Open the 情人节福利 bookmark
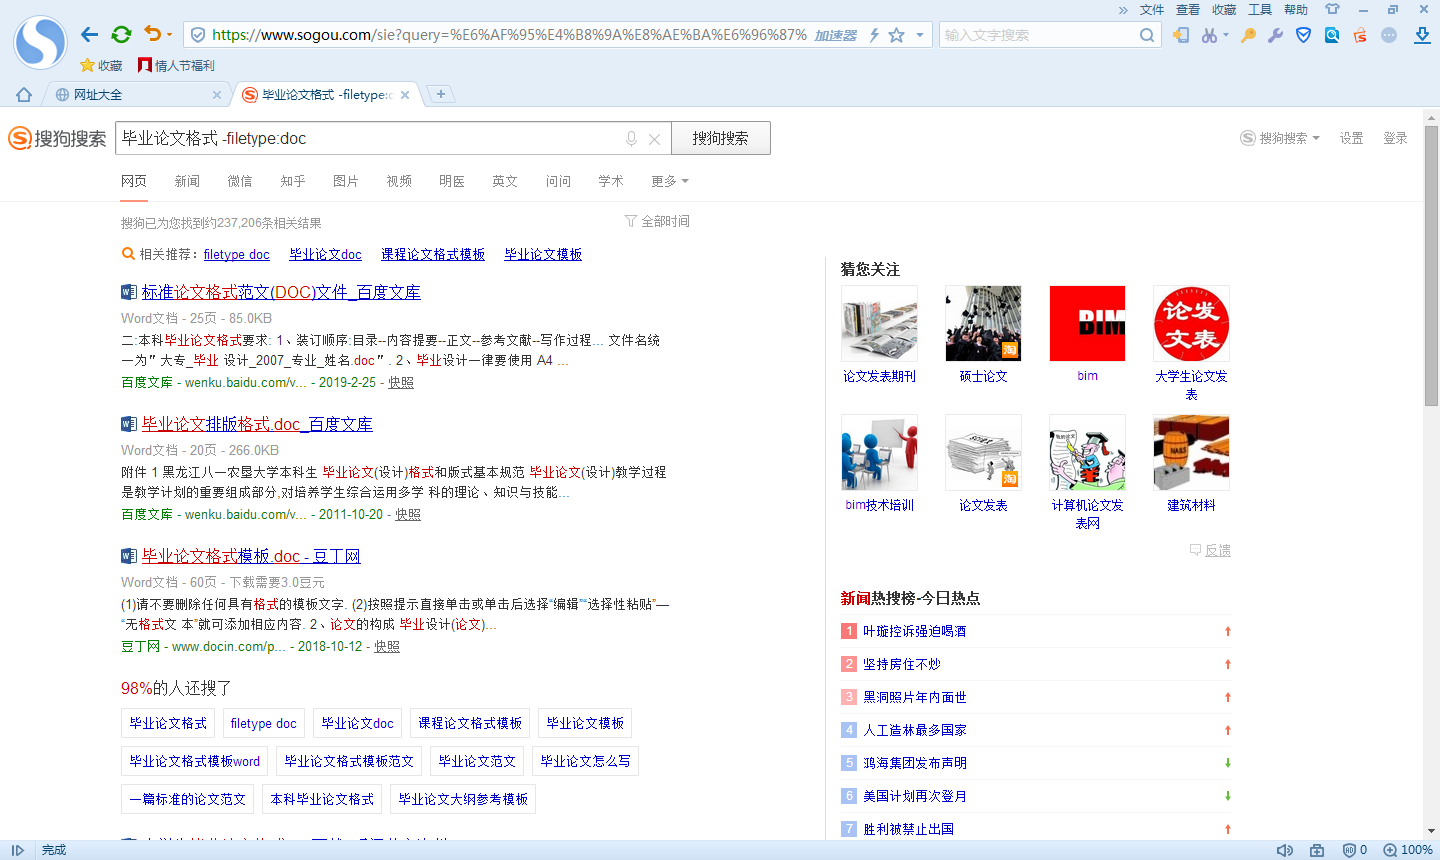The width and height of the screenshot is (1440, 860). click(x=176, y=65)
